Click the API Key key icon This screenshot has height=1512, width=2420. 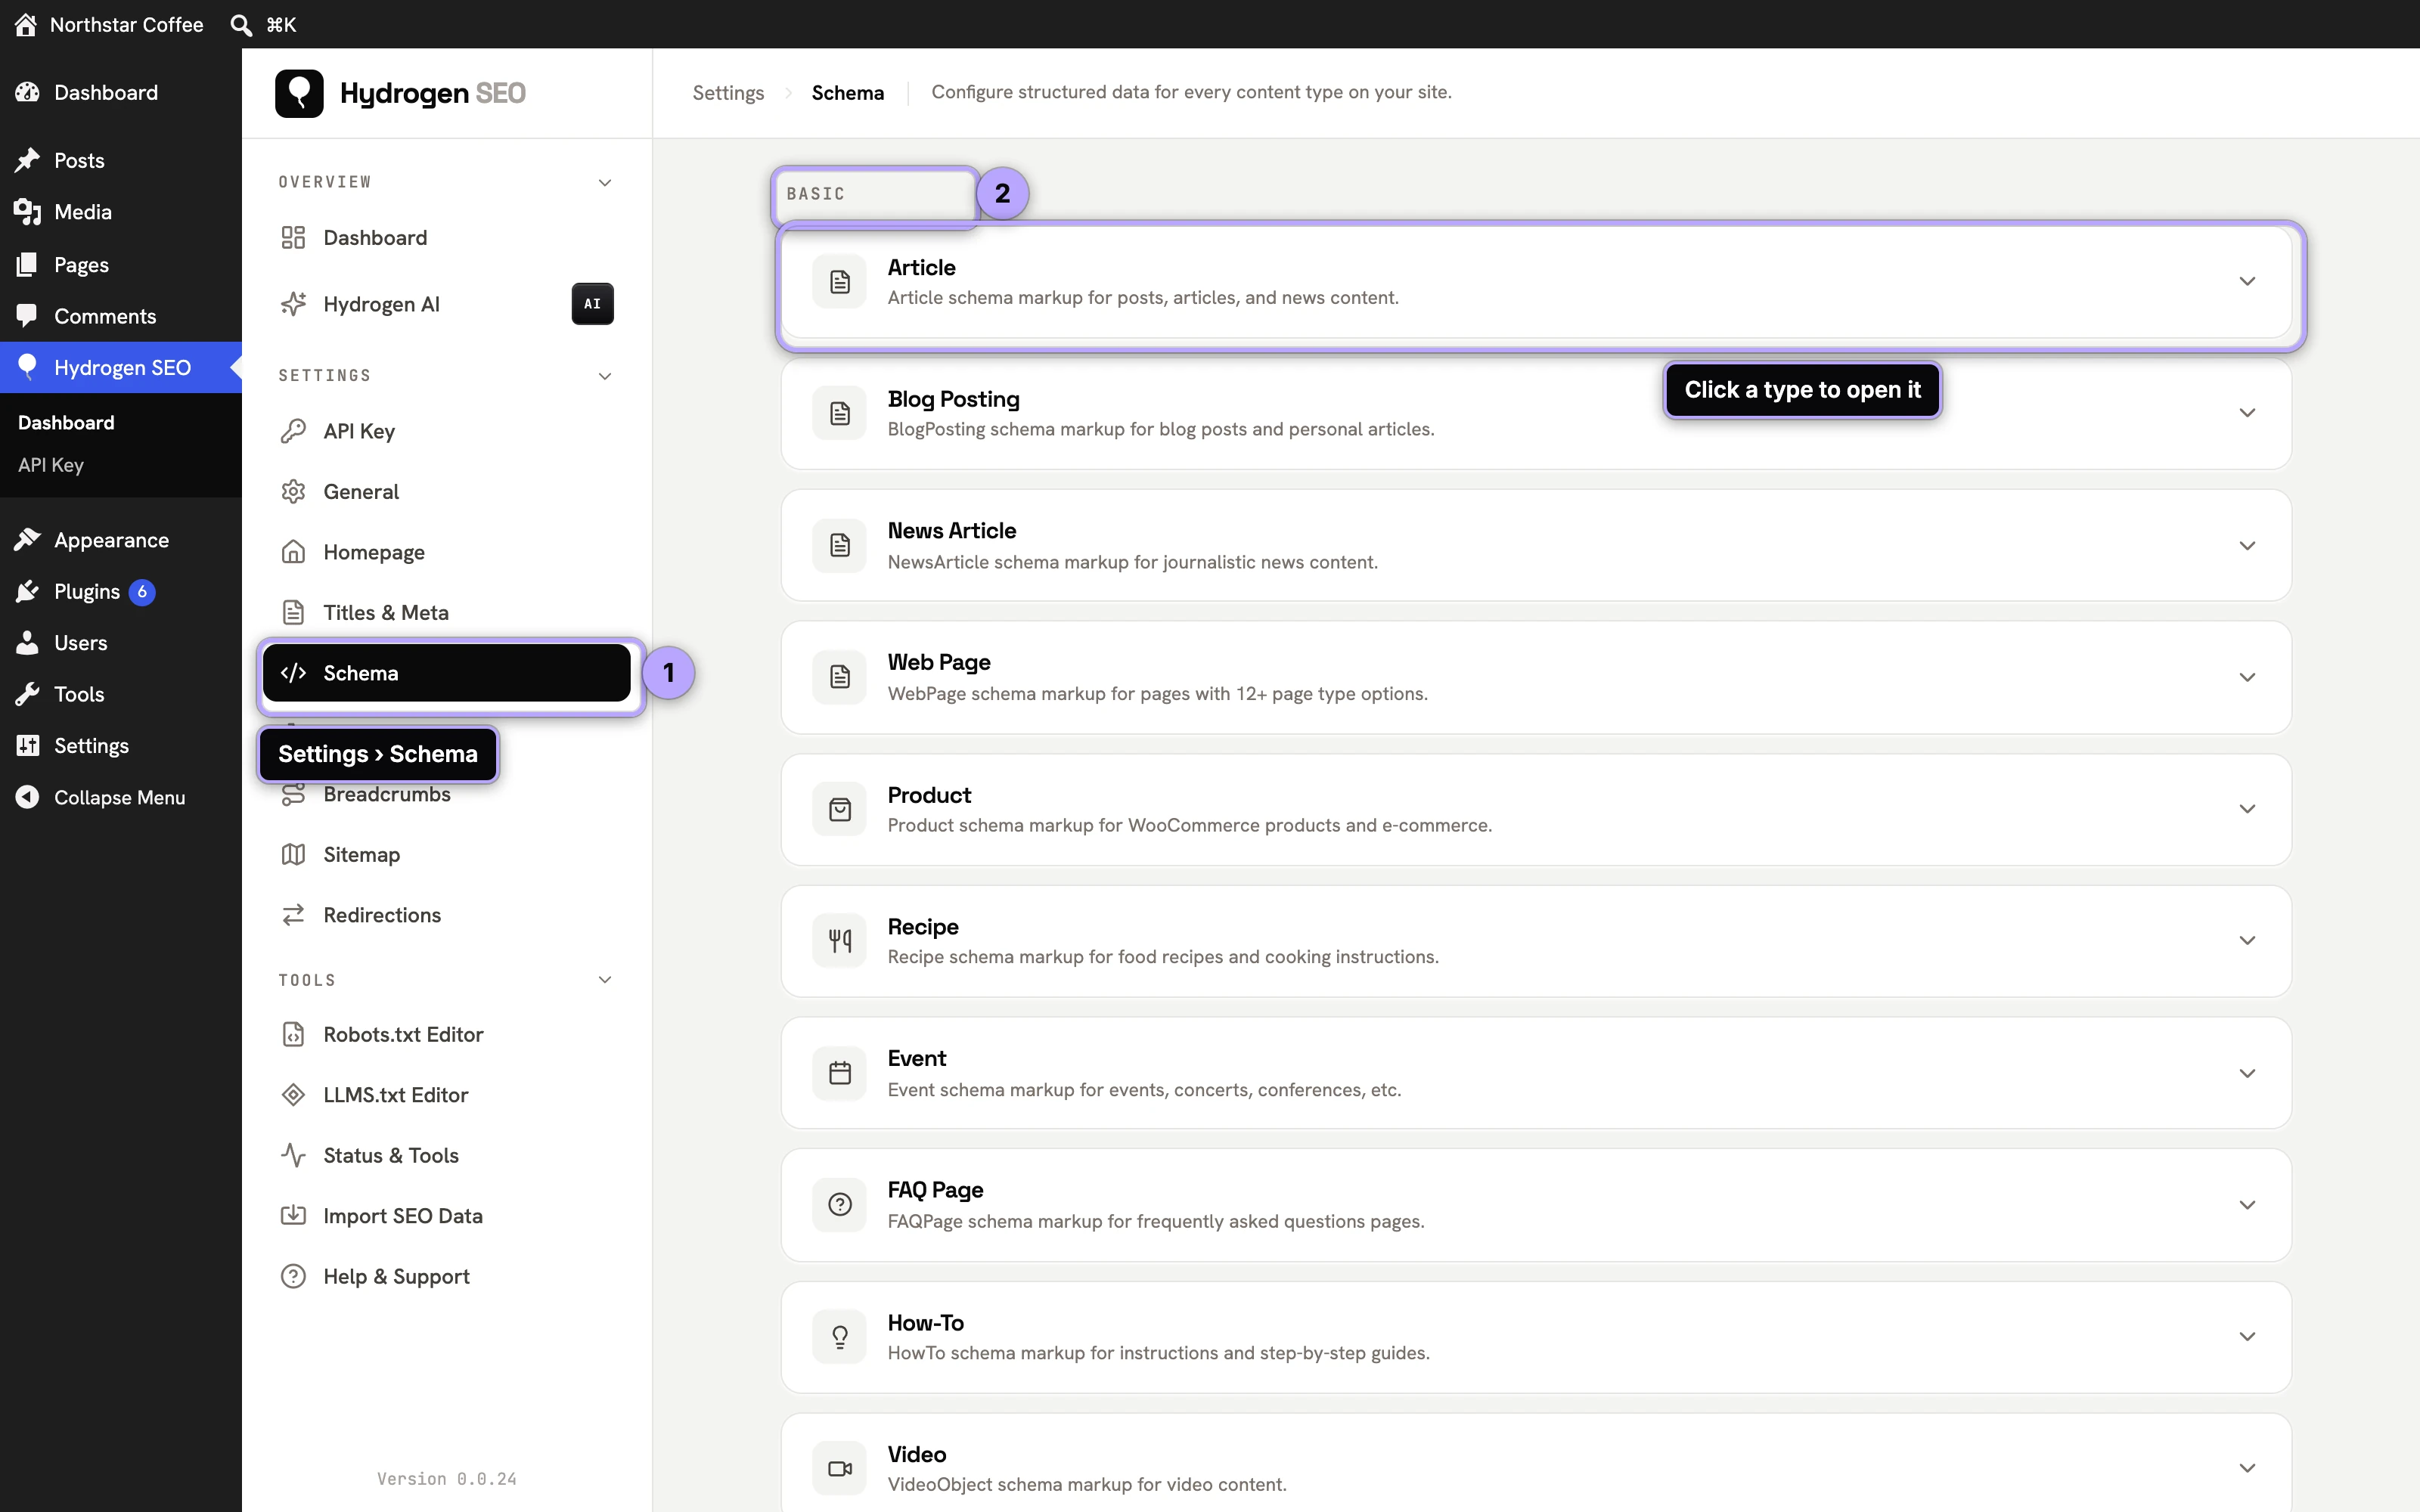(x=293, y=431)
